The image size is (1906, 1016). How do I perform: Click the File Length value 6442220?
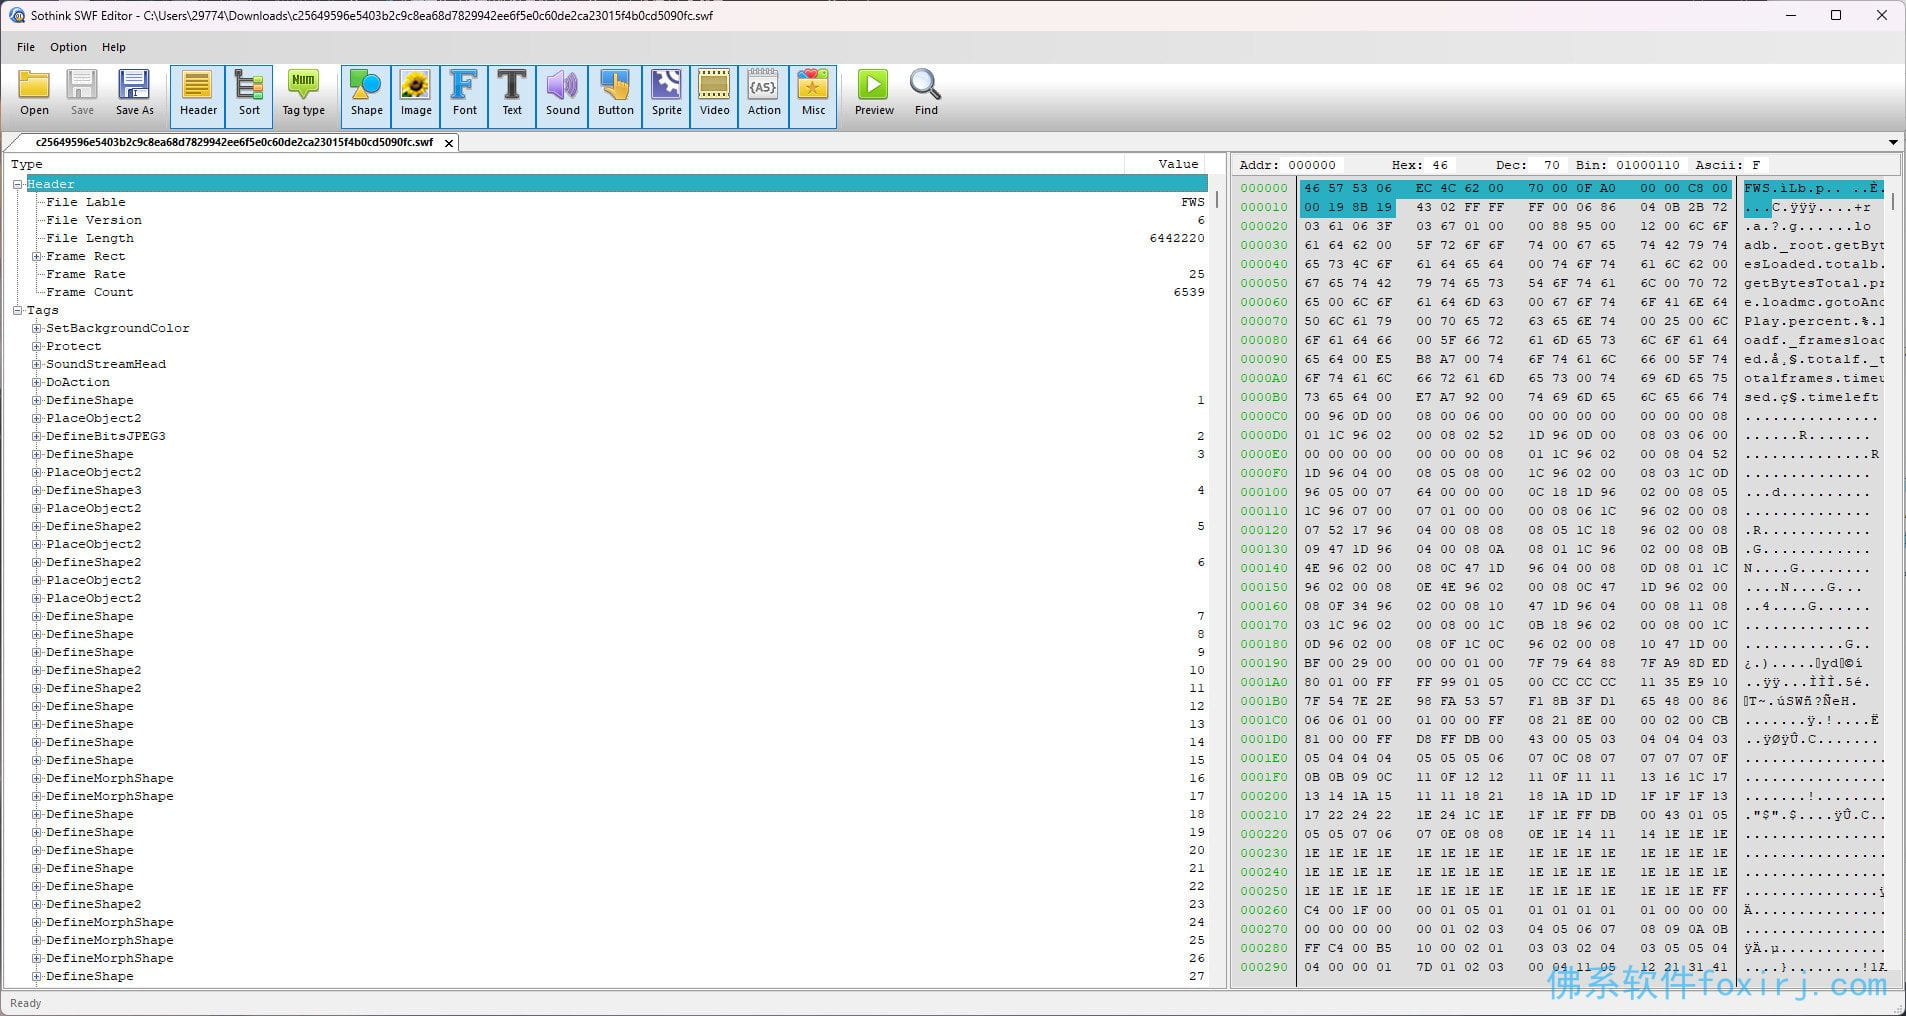click(1177, 238)
